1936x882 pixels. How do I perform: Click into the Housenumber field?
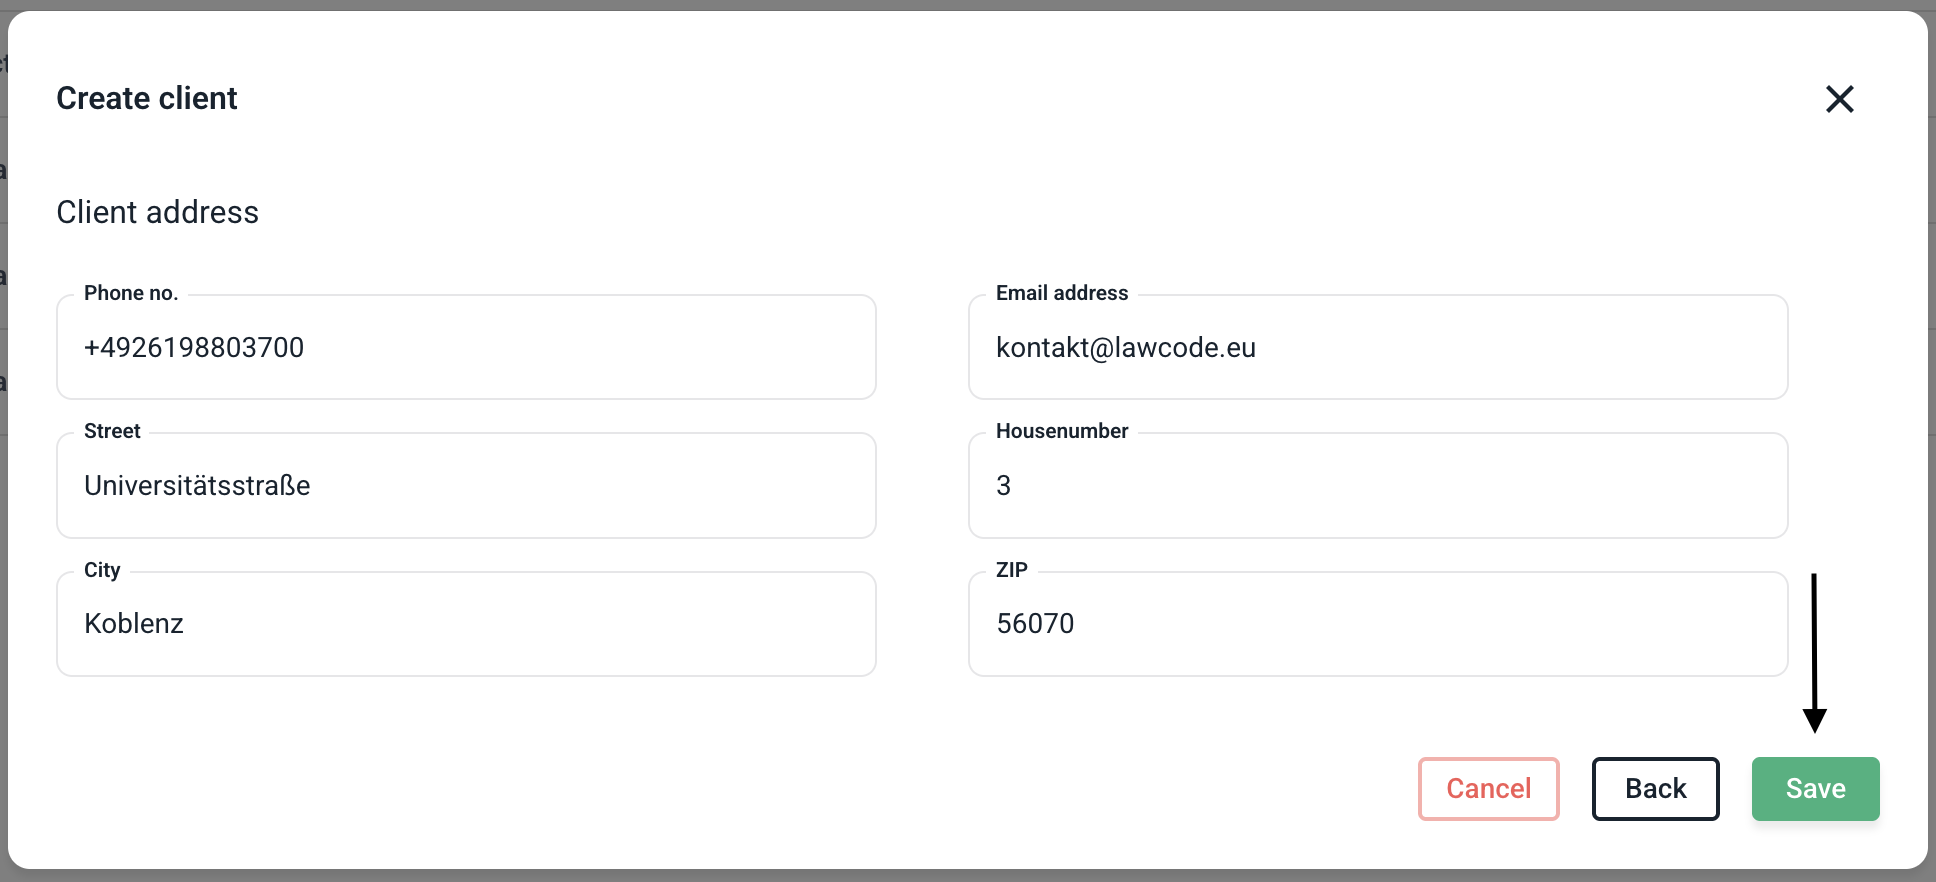(x=1377, y=486)
